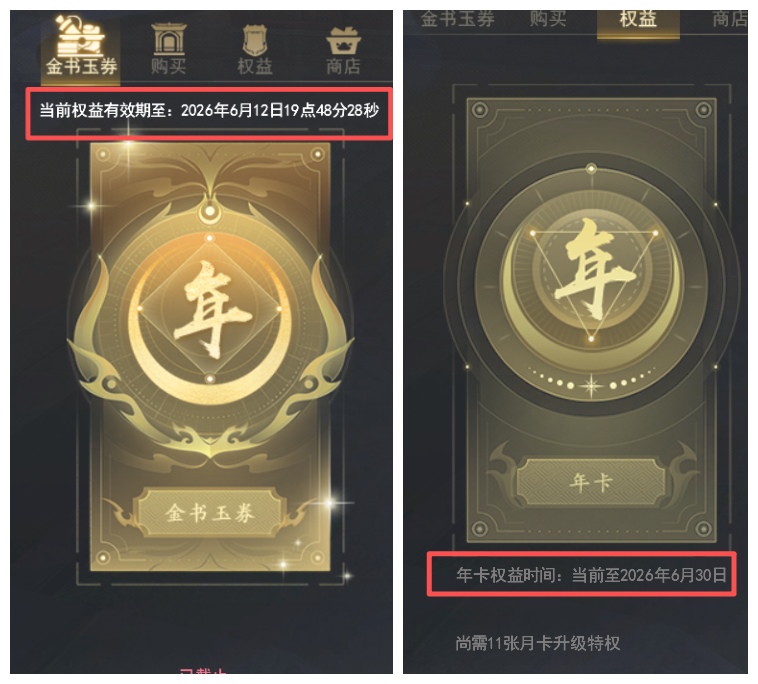Click the four-point star below the triangle emblem
Image resolution: width=758 pixels, height=684 pixels.
click(x=591, y=385)
